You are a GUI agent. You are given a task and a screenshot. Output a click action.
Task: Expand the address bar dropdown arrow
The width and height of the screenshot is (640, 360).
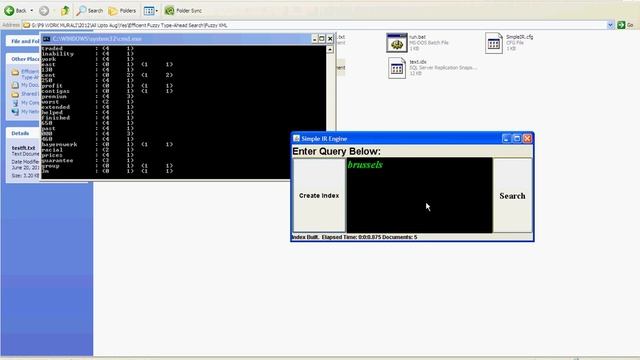click(x=610, y=25)
